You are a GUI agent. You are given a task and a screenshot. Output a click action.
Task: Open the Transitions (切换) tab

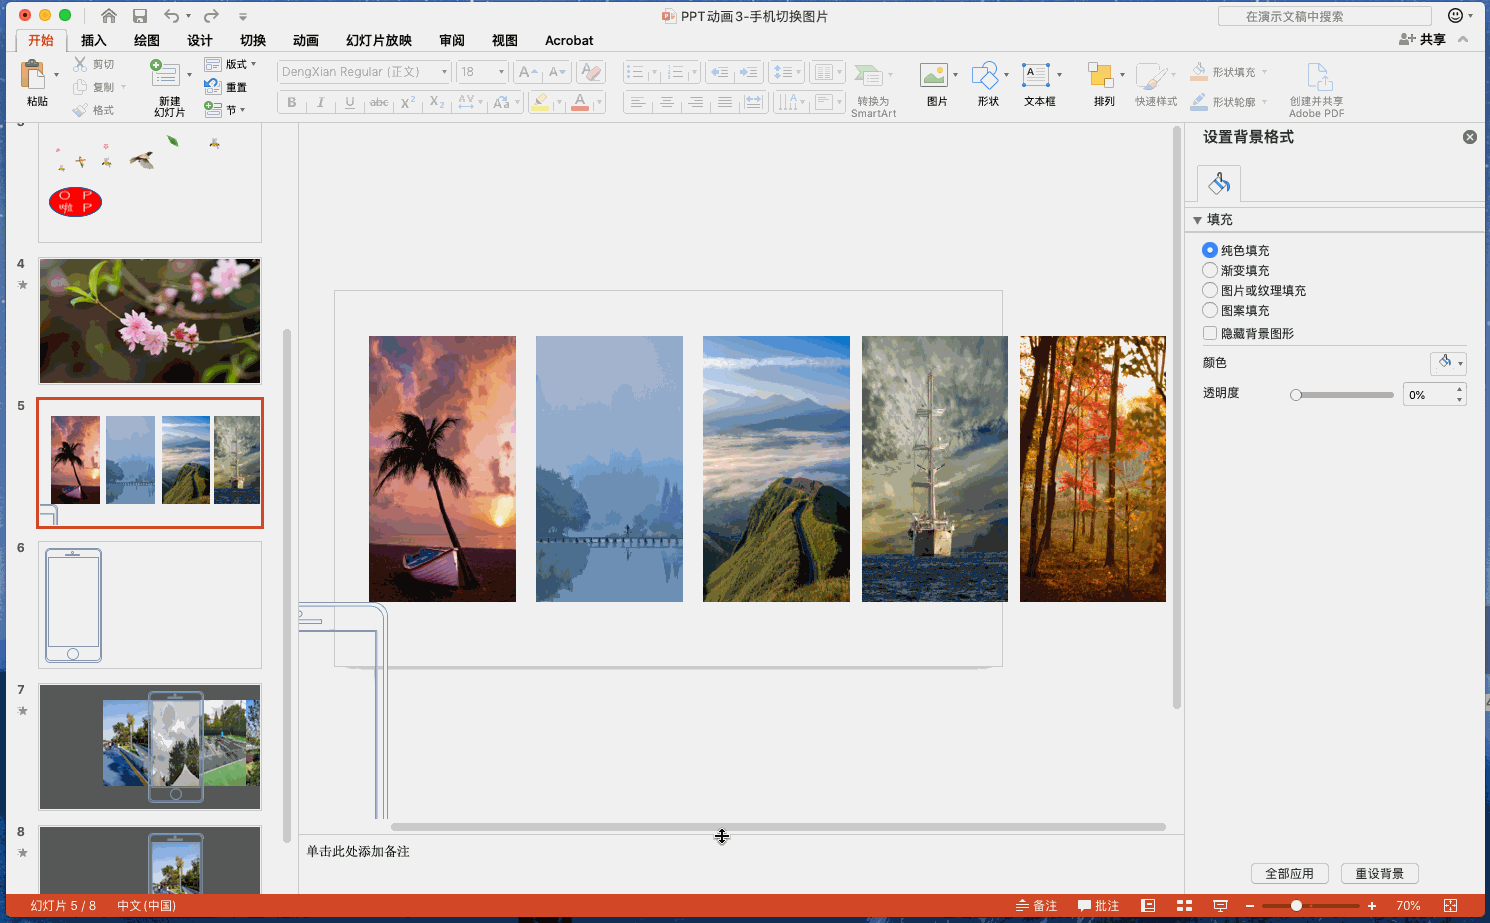[x=252, y=40]
